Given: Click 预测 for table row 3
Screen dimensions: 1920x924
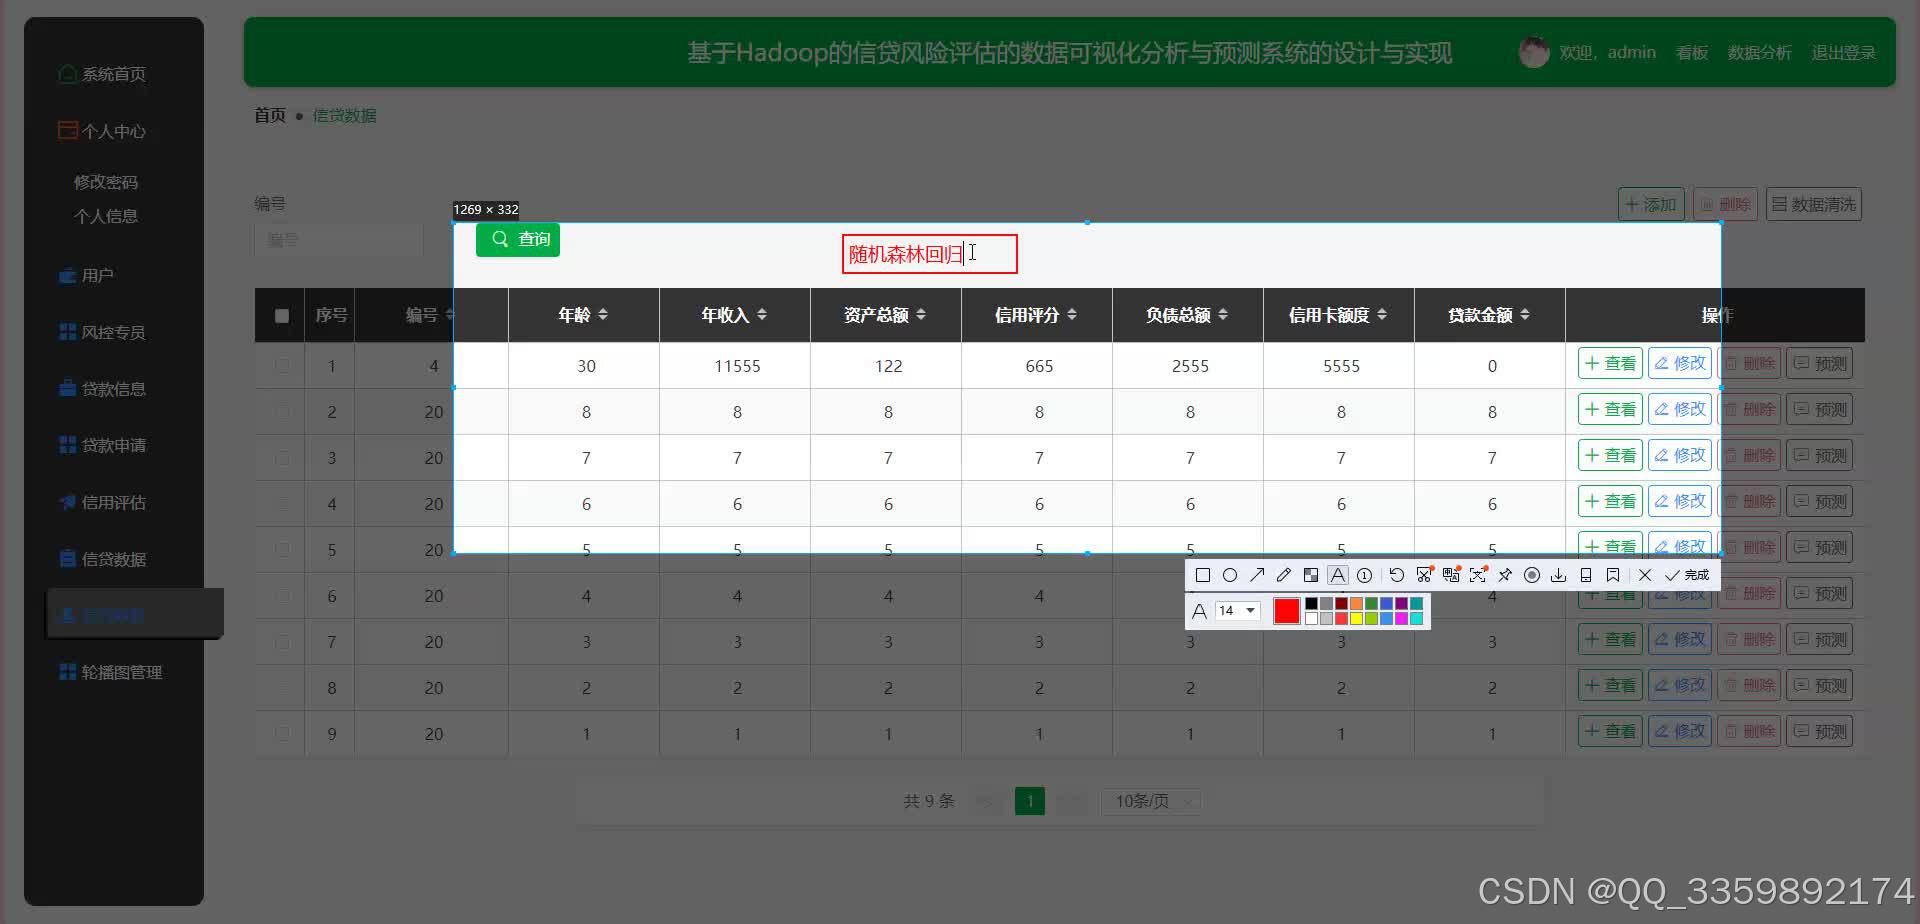Looking at the screenshot, I should (x=1820, y=455).
